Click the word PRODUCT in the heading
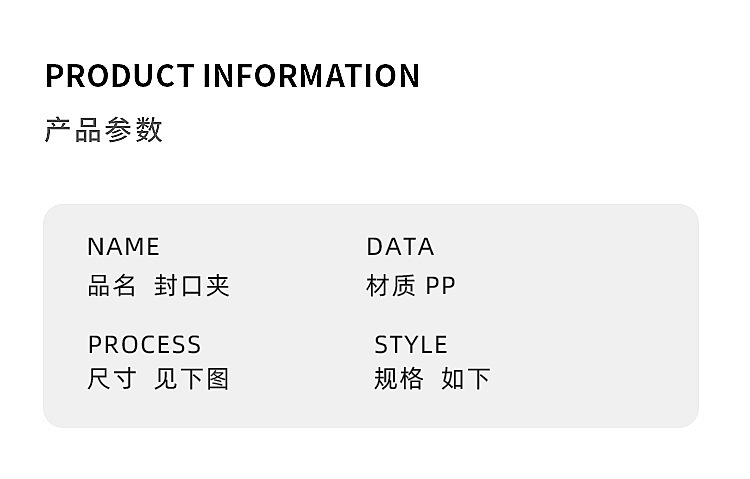 click(121, 76)
